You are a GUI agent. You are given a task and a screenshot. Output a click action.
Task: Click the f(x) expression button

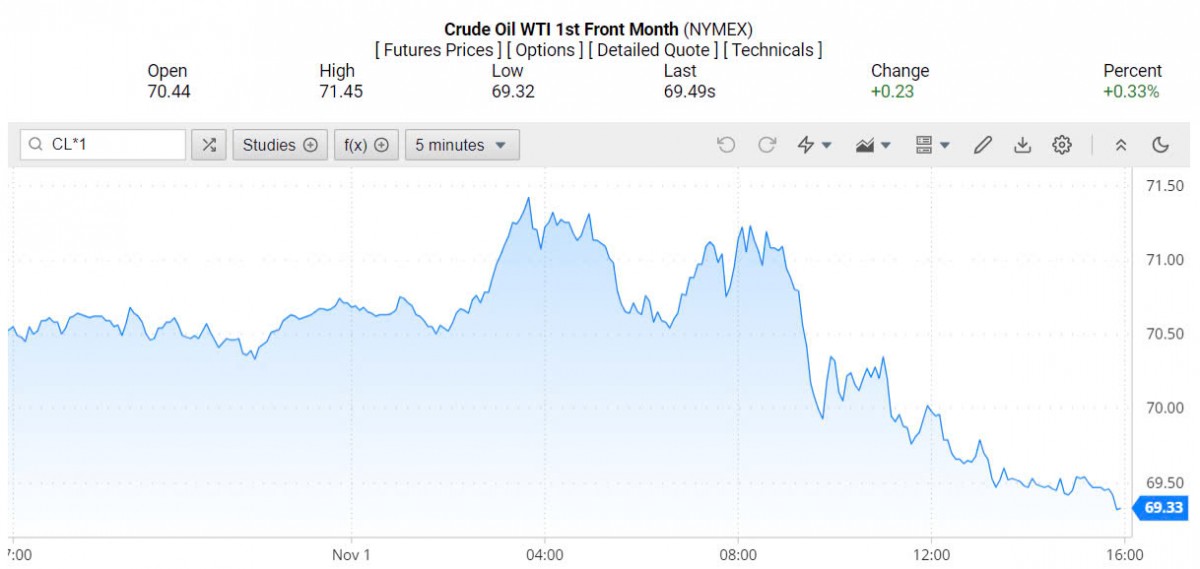[366, 145]
